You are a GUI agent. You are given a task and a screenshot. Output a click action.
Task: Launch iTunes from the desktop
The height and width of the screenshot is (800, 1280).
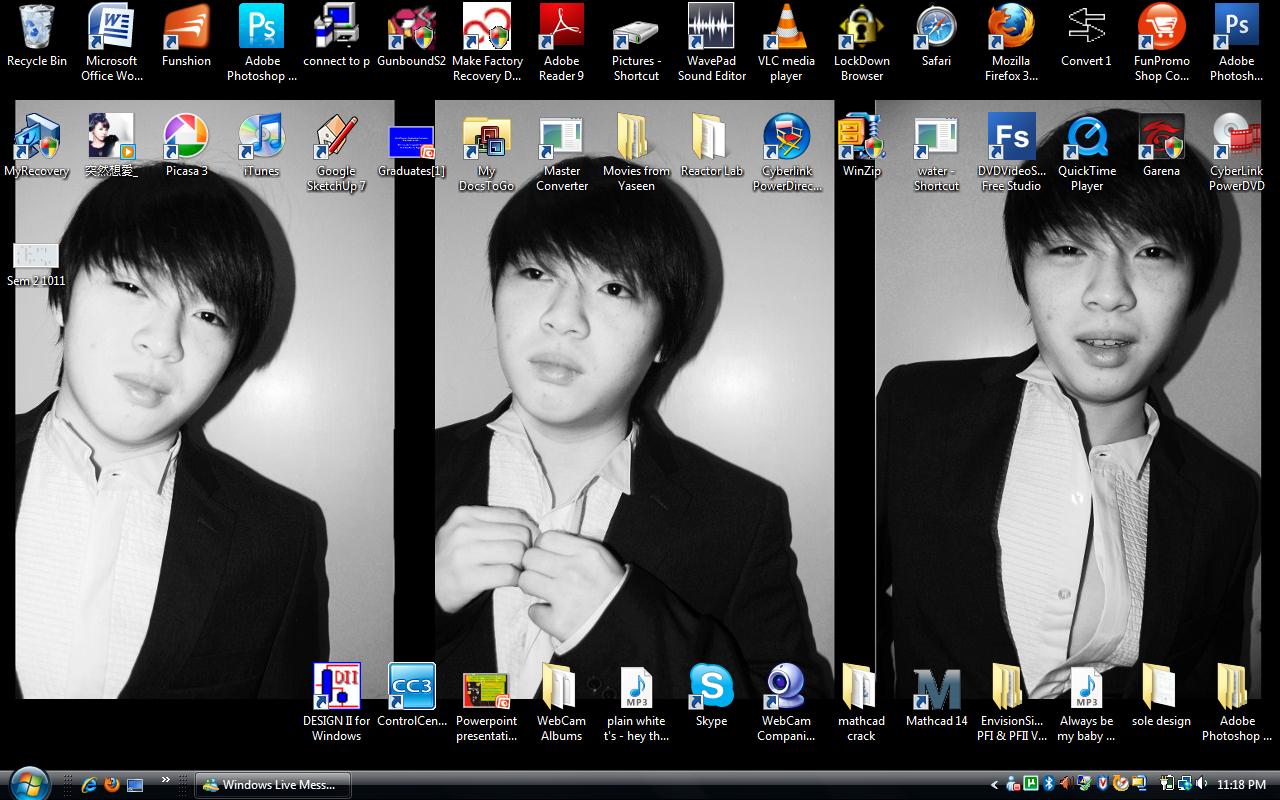coord(261,147)
